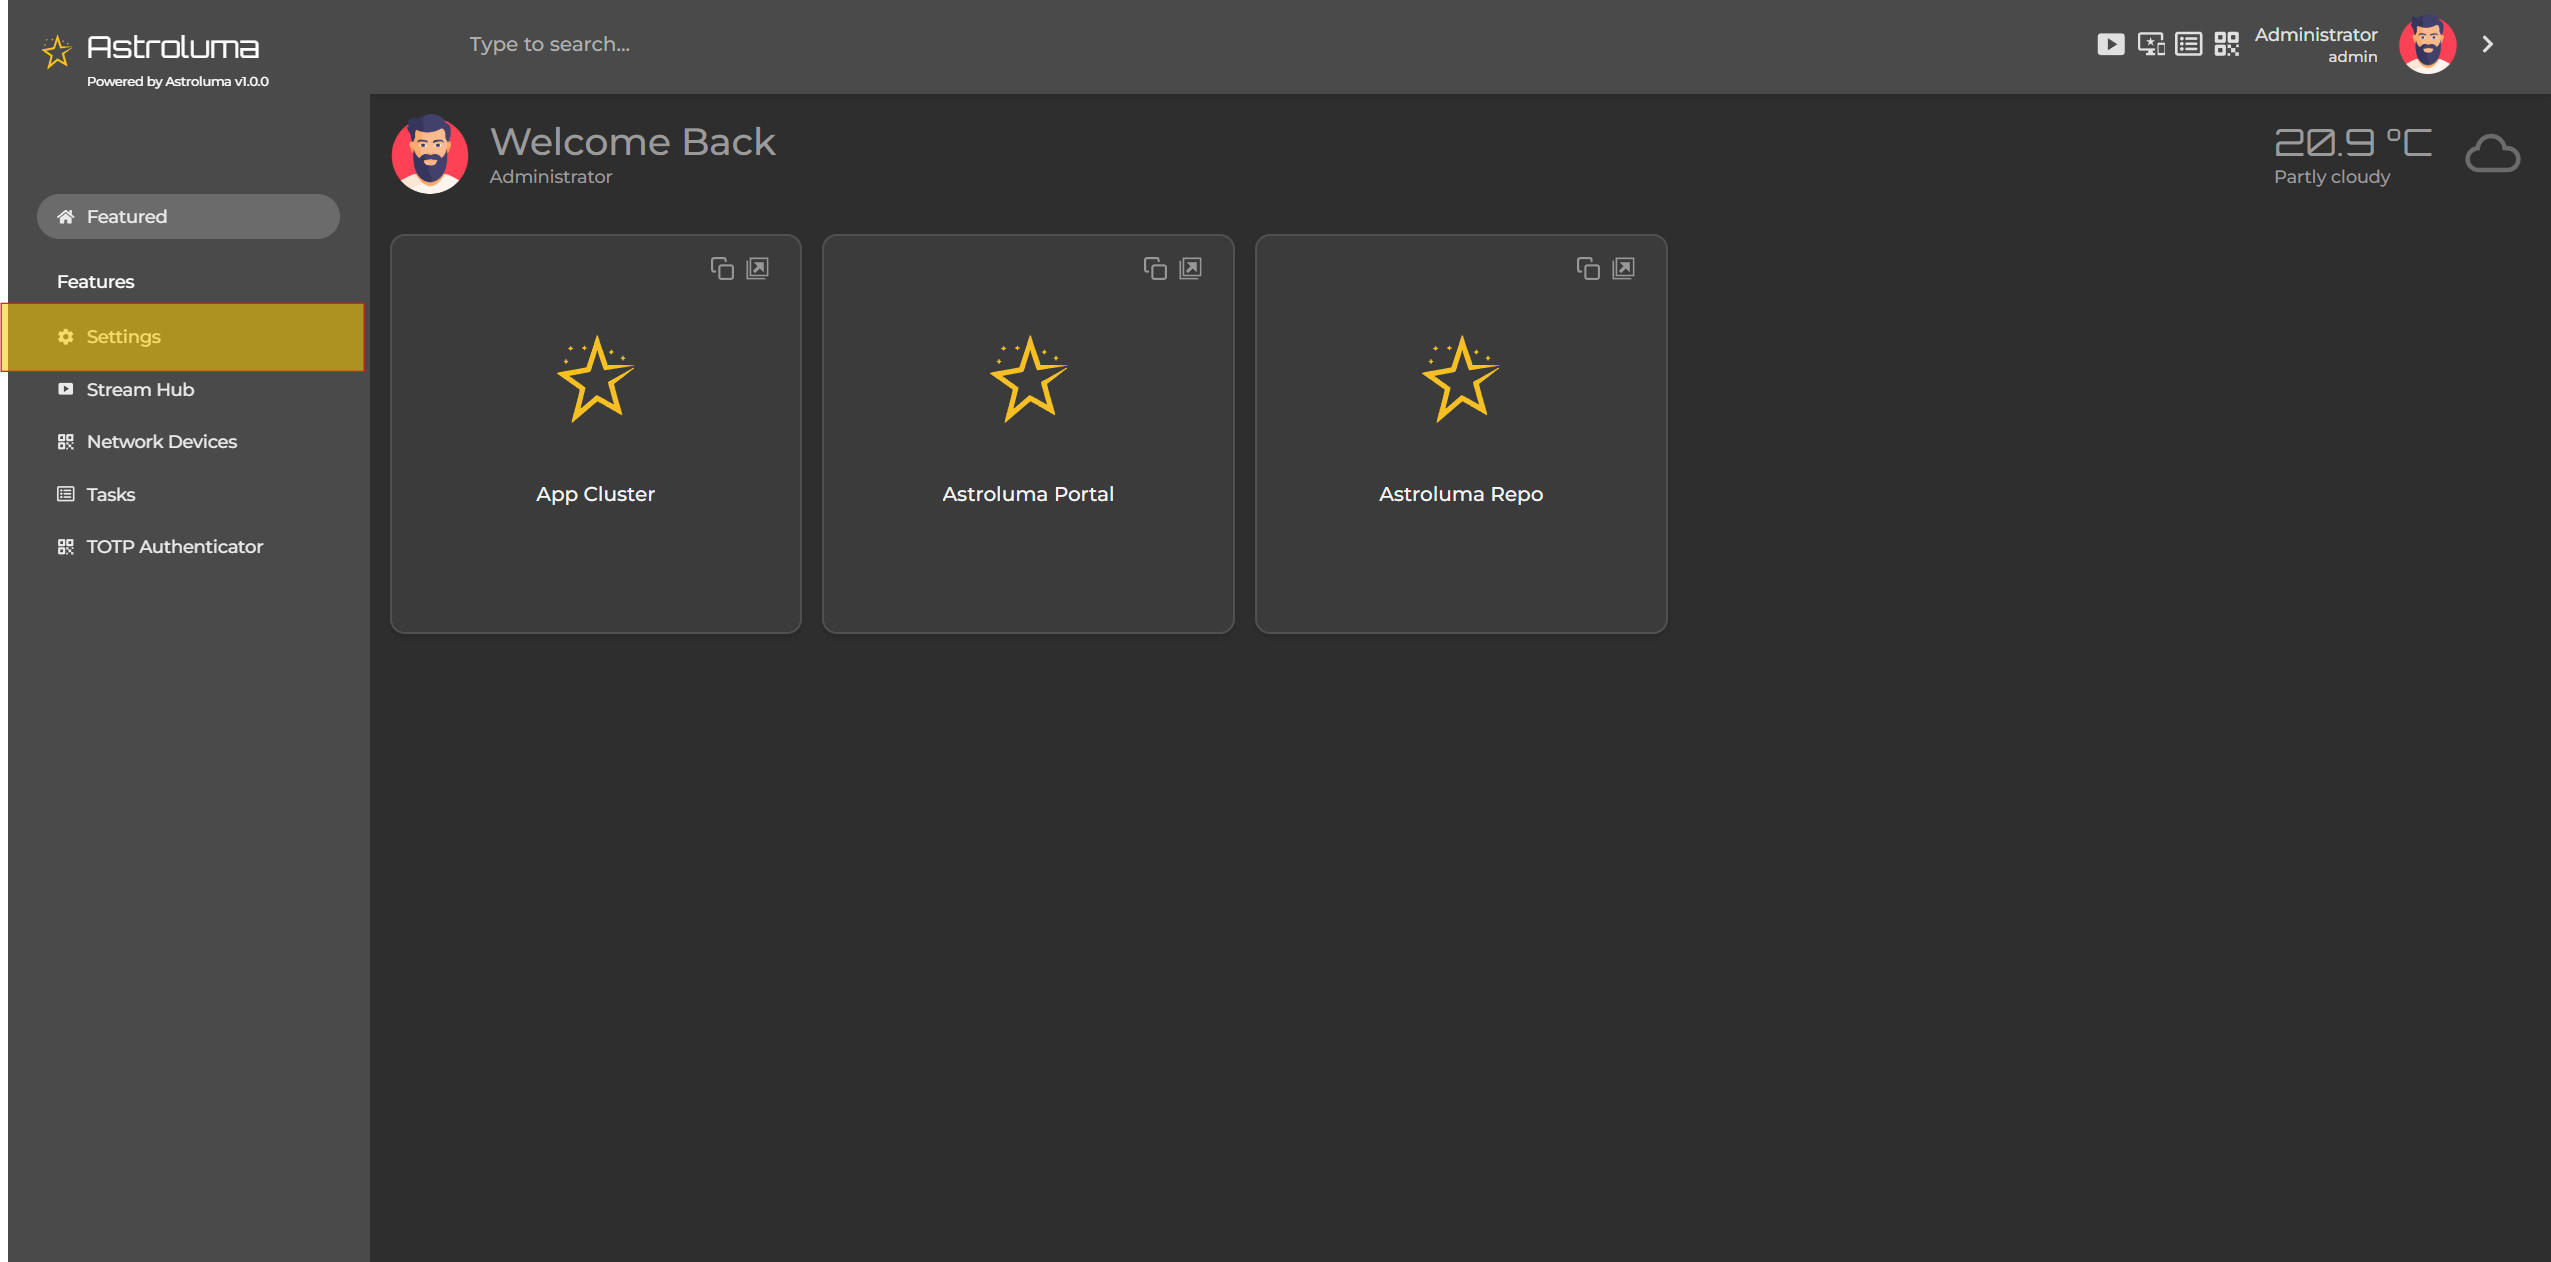Open the App Cluster card title
This screenshot has width=2551, height=1262.
tap(595, 494)
